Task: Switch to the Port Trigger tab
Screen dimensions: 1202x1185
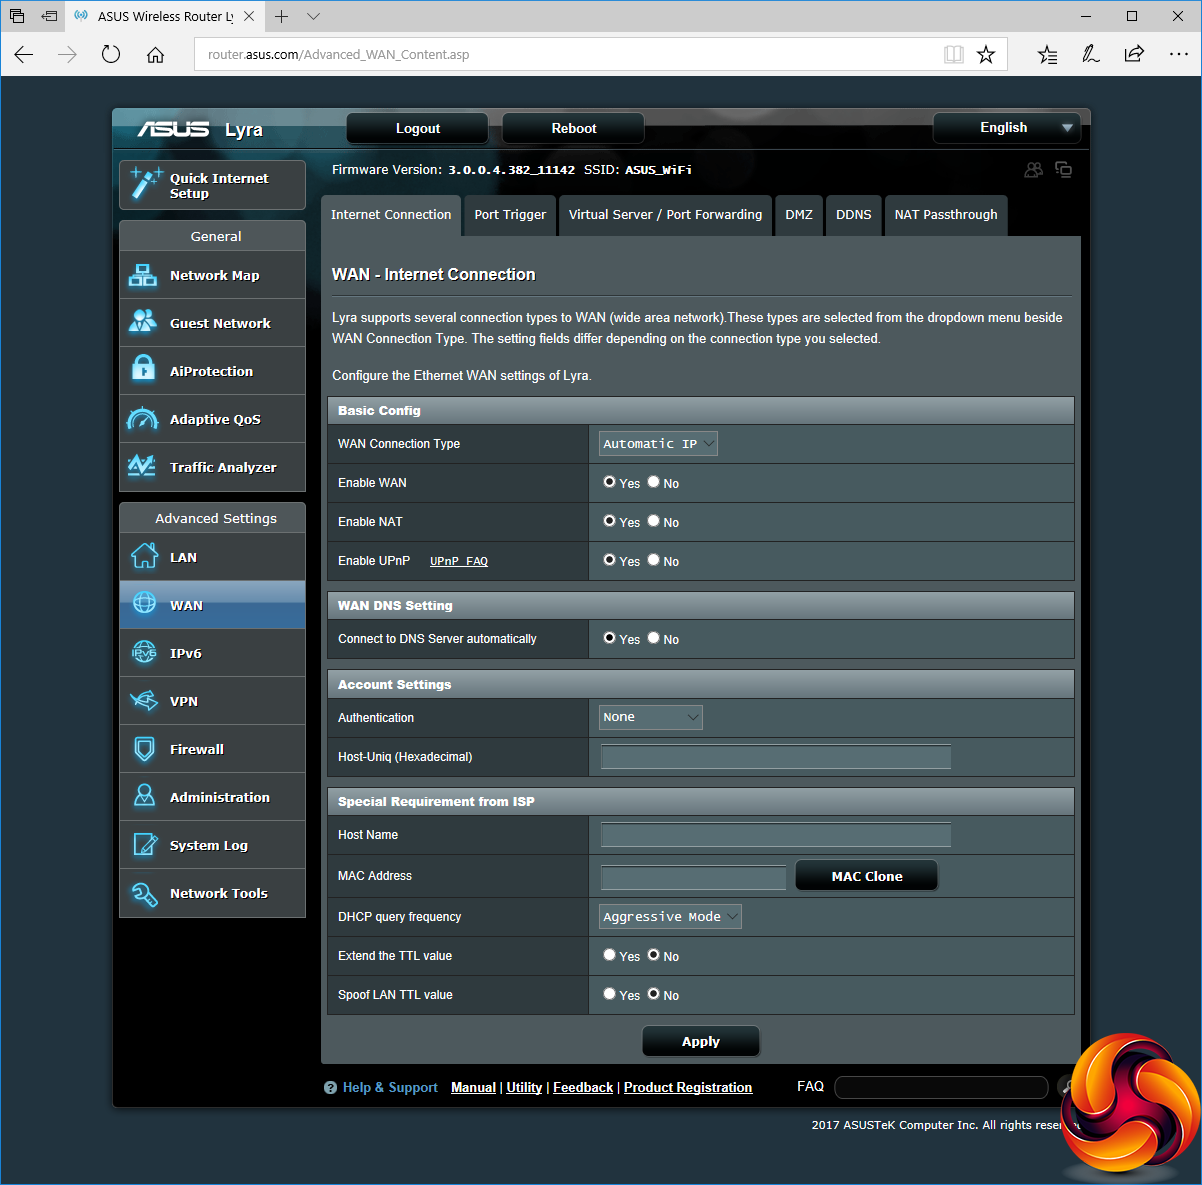Action: click(x=510, y=215)
